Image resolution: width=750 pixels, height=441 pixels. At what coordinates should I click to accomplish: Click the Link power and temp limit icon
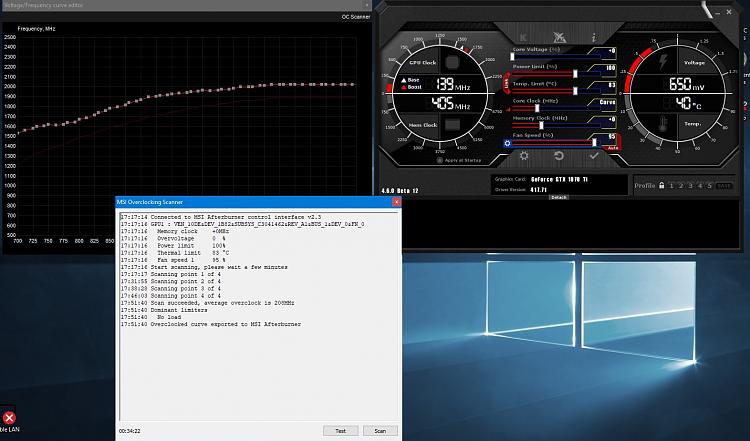point(506,84)
